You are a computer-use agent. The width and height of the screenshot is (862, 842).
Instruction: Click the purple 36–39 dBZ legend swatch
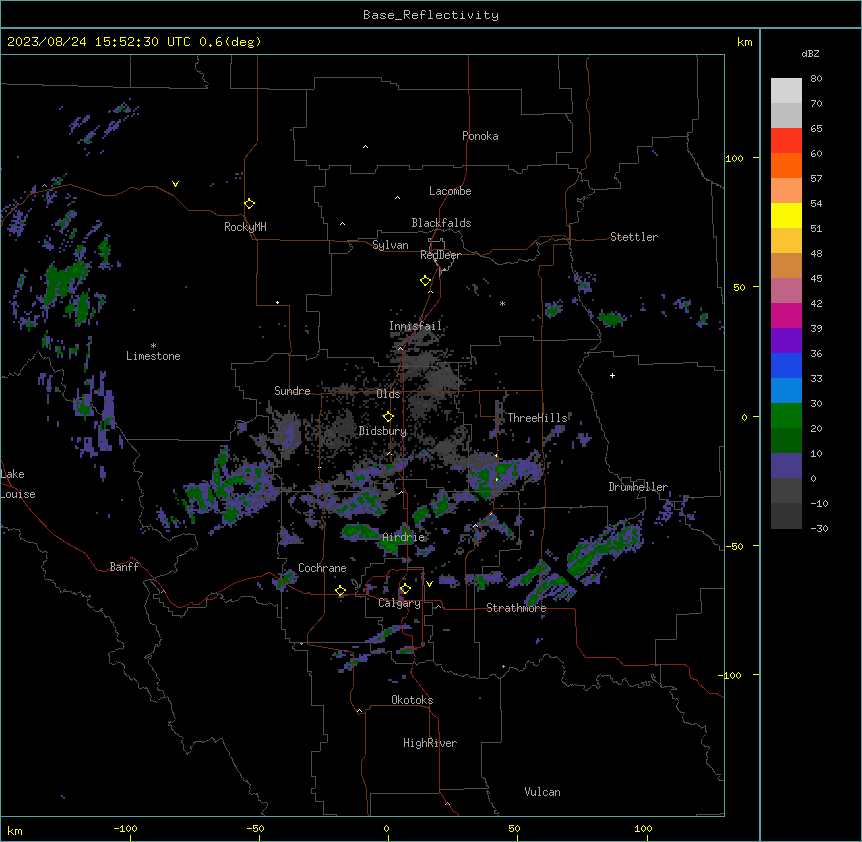coord(786,341)
